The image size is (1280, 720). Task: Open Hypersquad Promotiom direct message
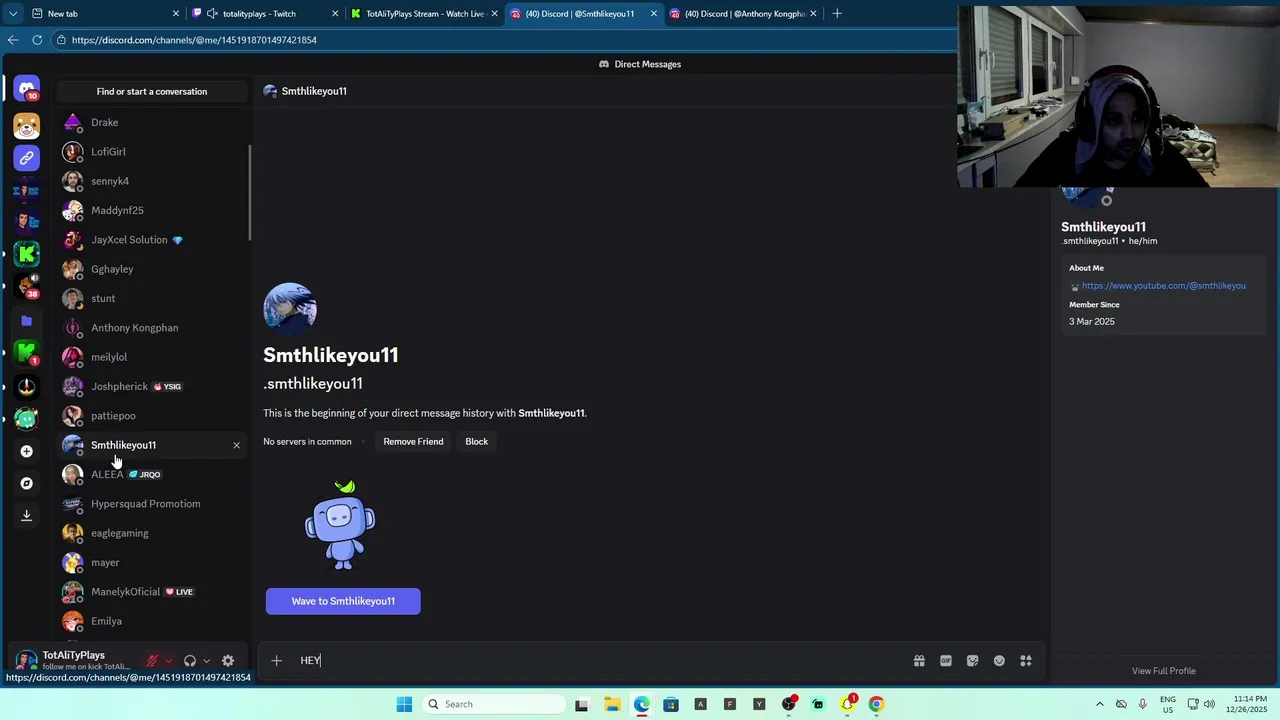(152, 504)
